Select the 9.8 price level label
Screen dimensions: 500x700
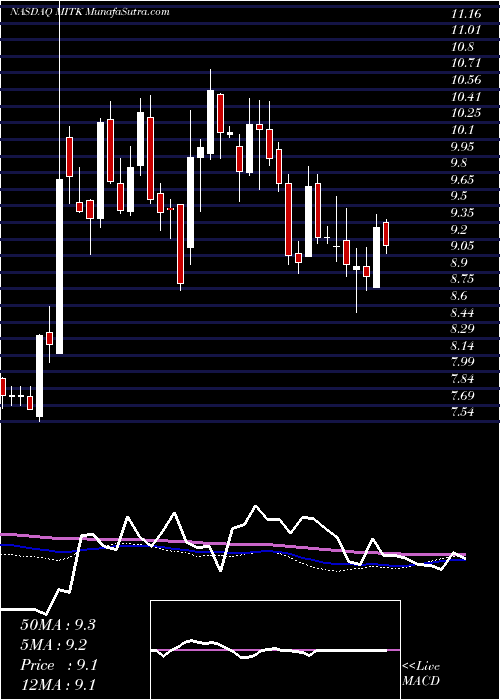(461, 163)
